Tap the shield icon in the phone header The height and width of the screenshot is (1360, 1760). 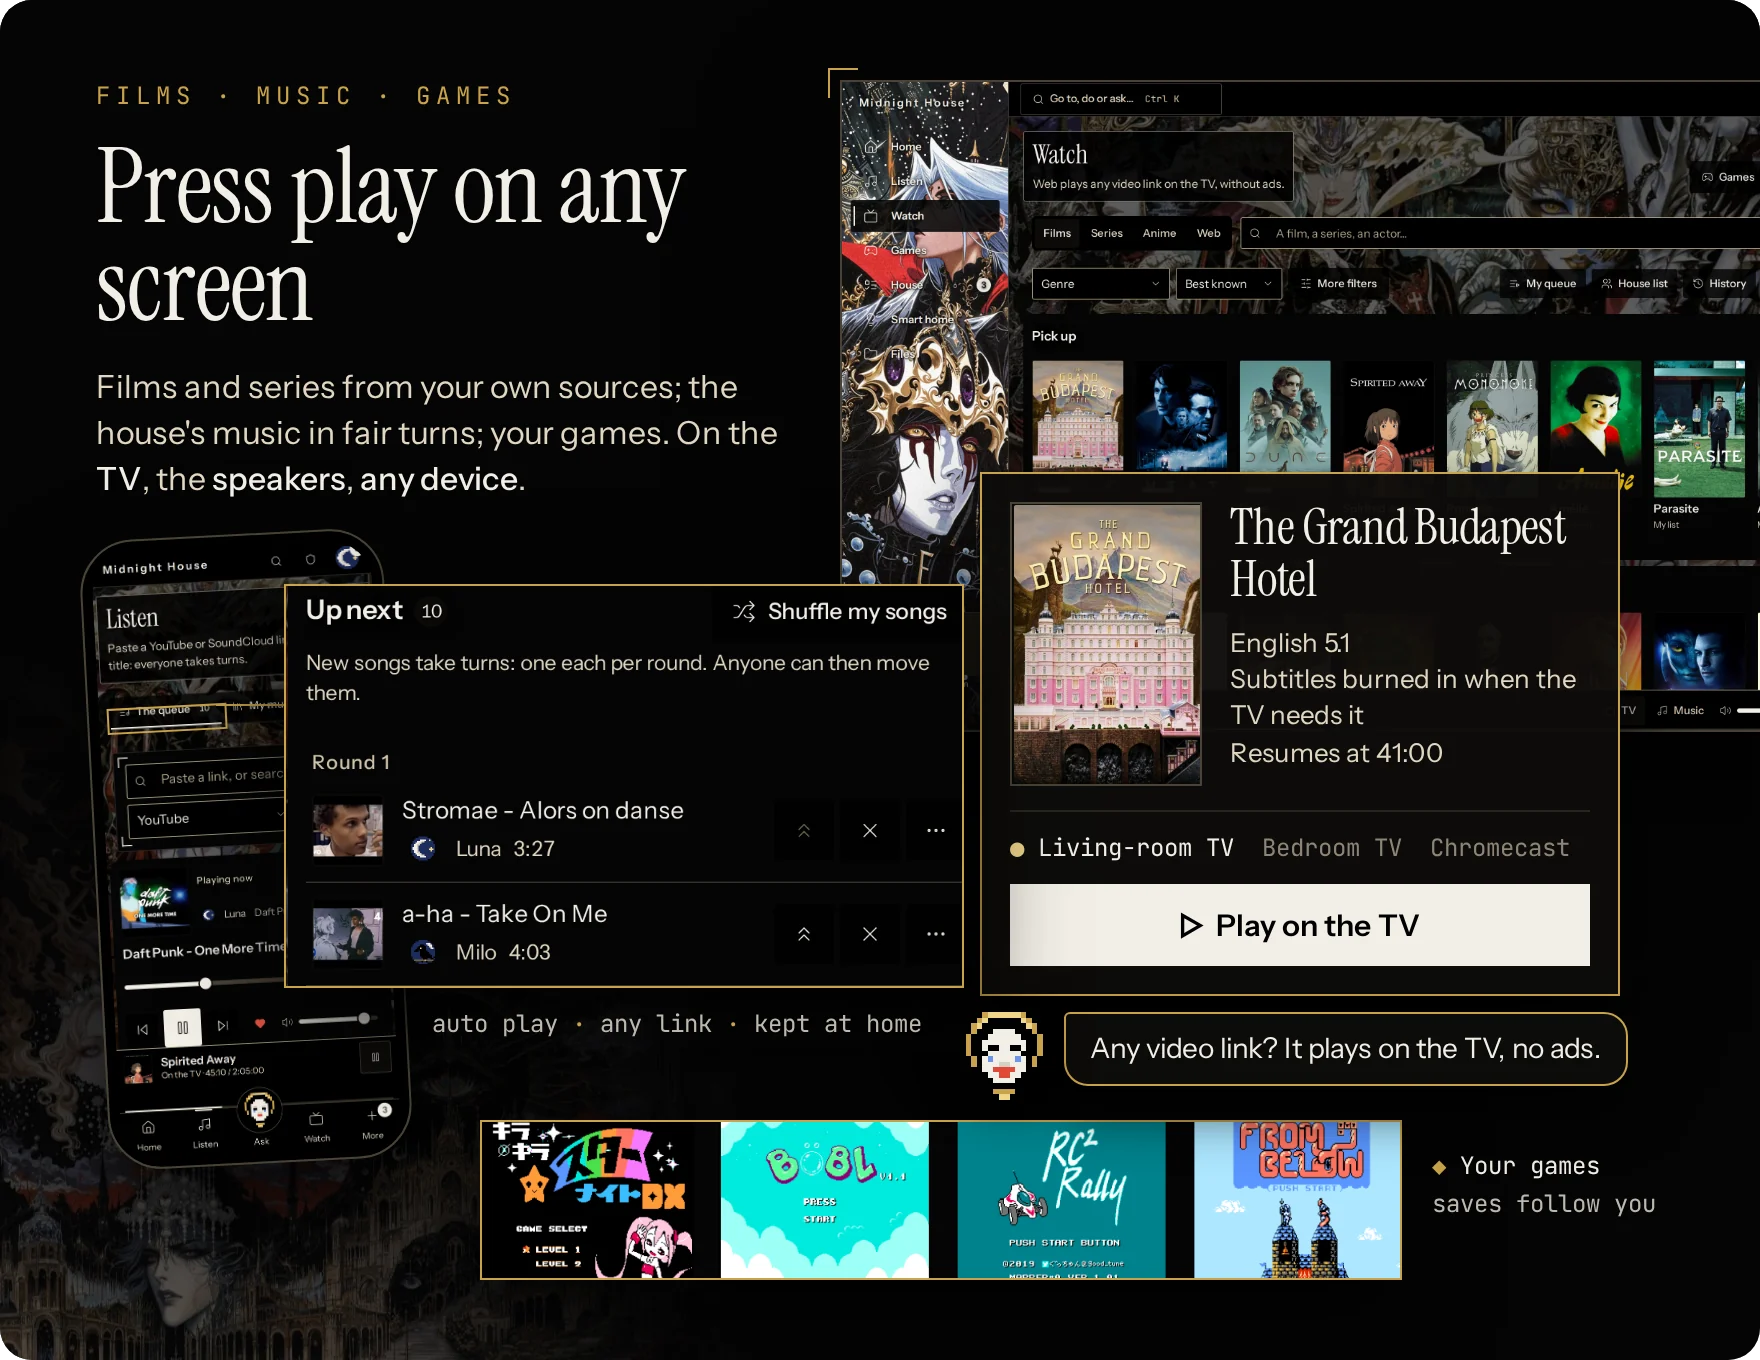pos(311,559)
